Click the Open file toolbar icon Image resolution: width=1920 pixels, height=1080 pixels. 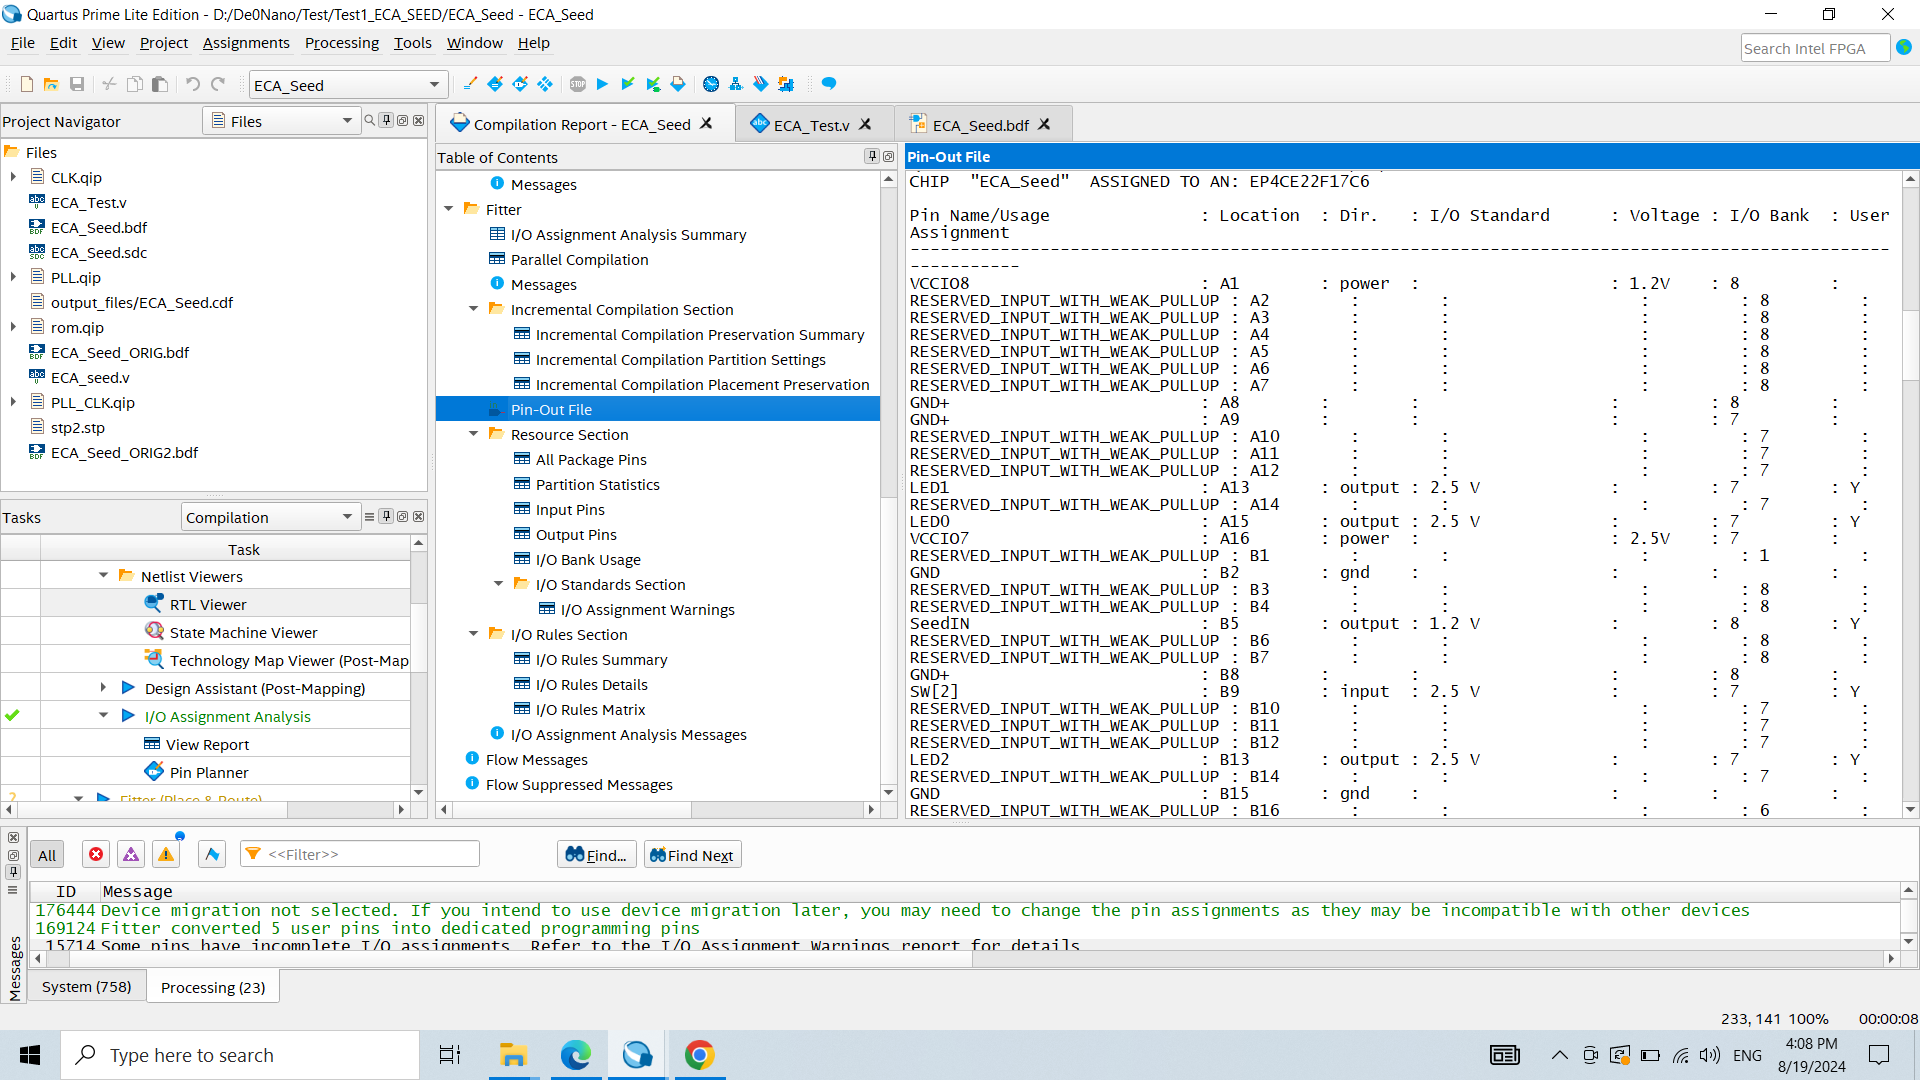[51, 84]
